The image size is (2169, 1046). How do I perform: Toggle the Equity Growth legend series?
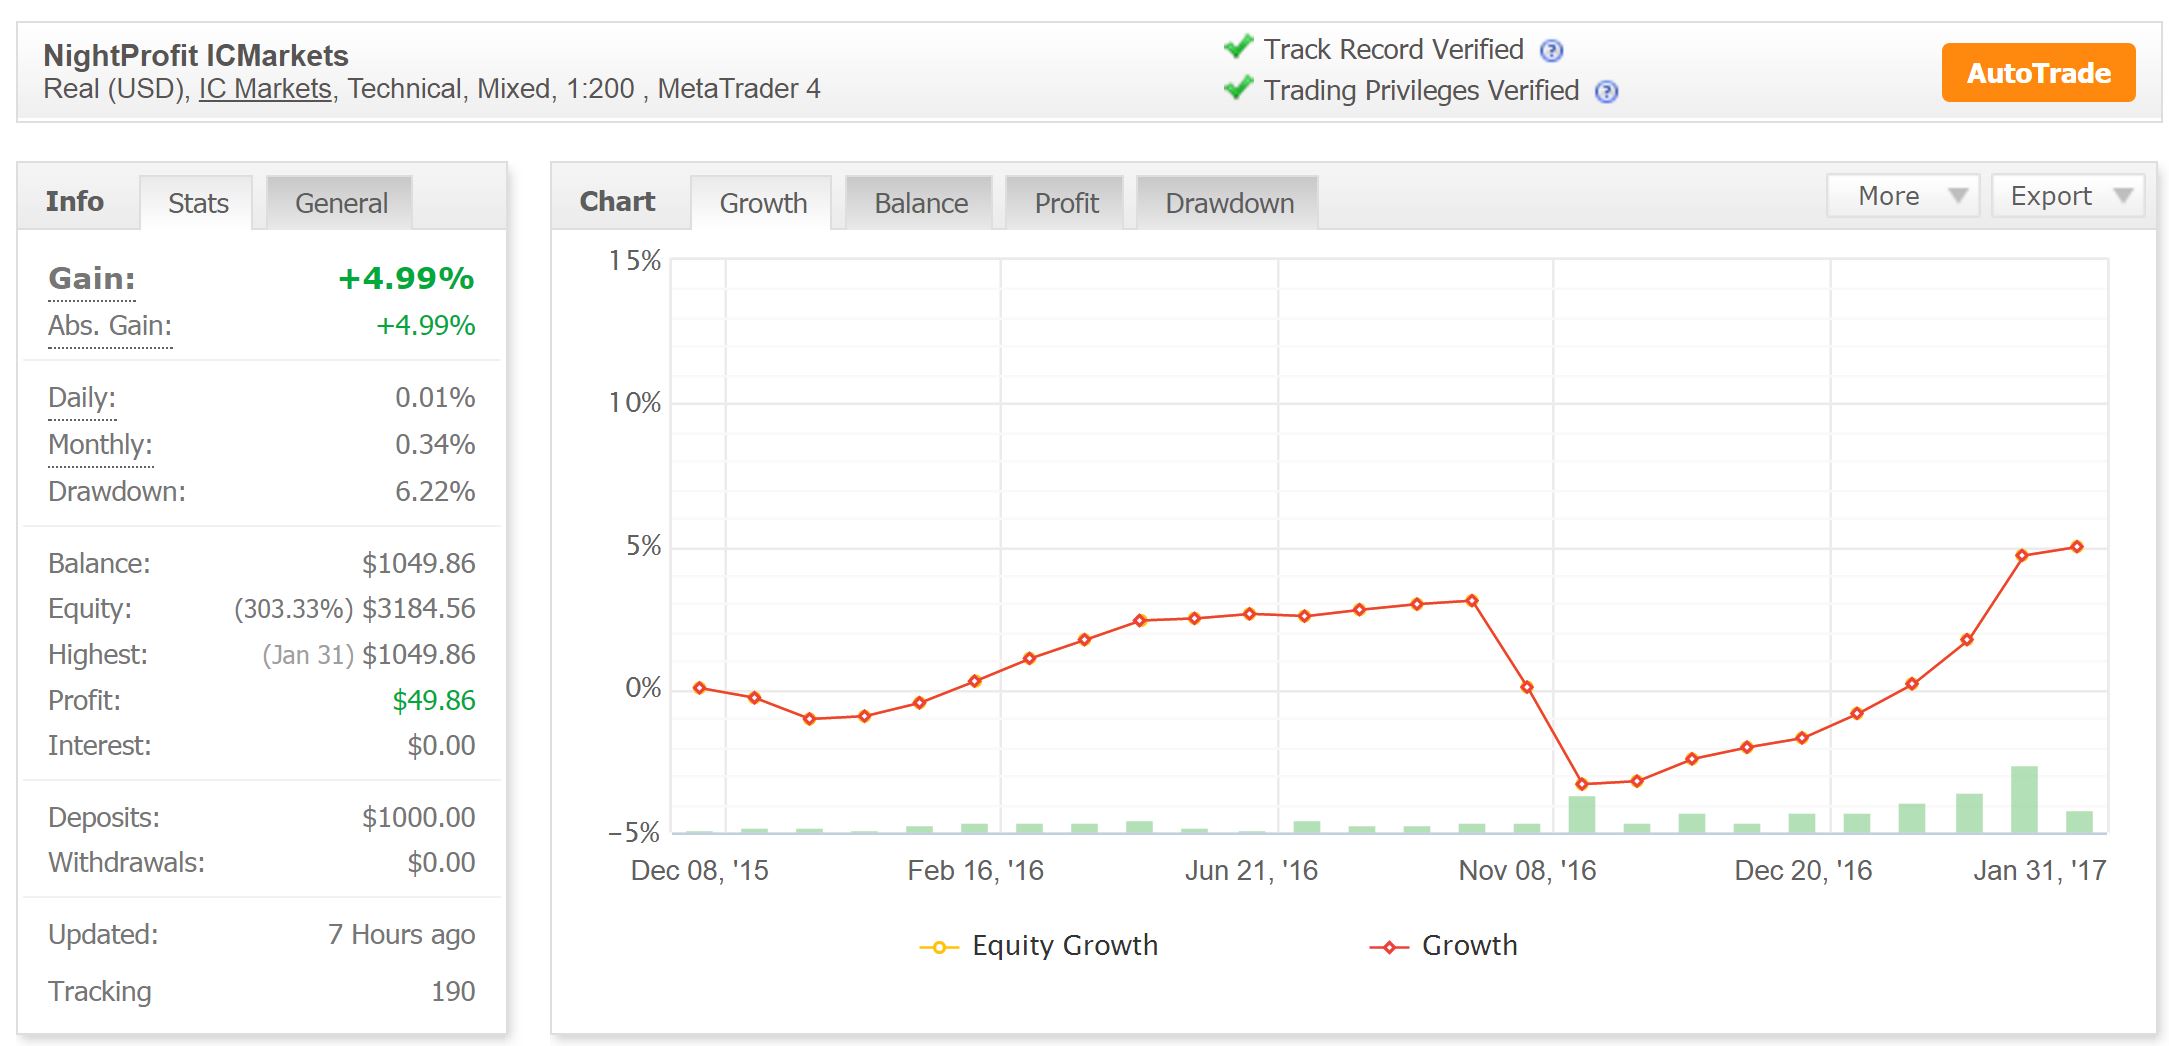[x=1038, y=946]
